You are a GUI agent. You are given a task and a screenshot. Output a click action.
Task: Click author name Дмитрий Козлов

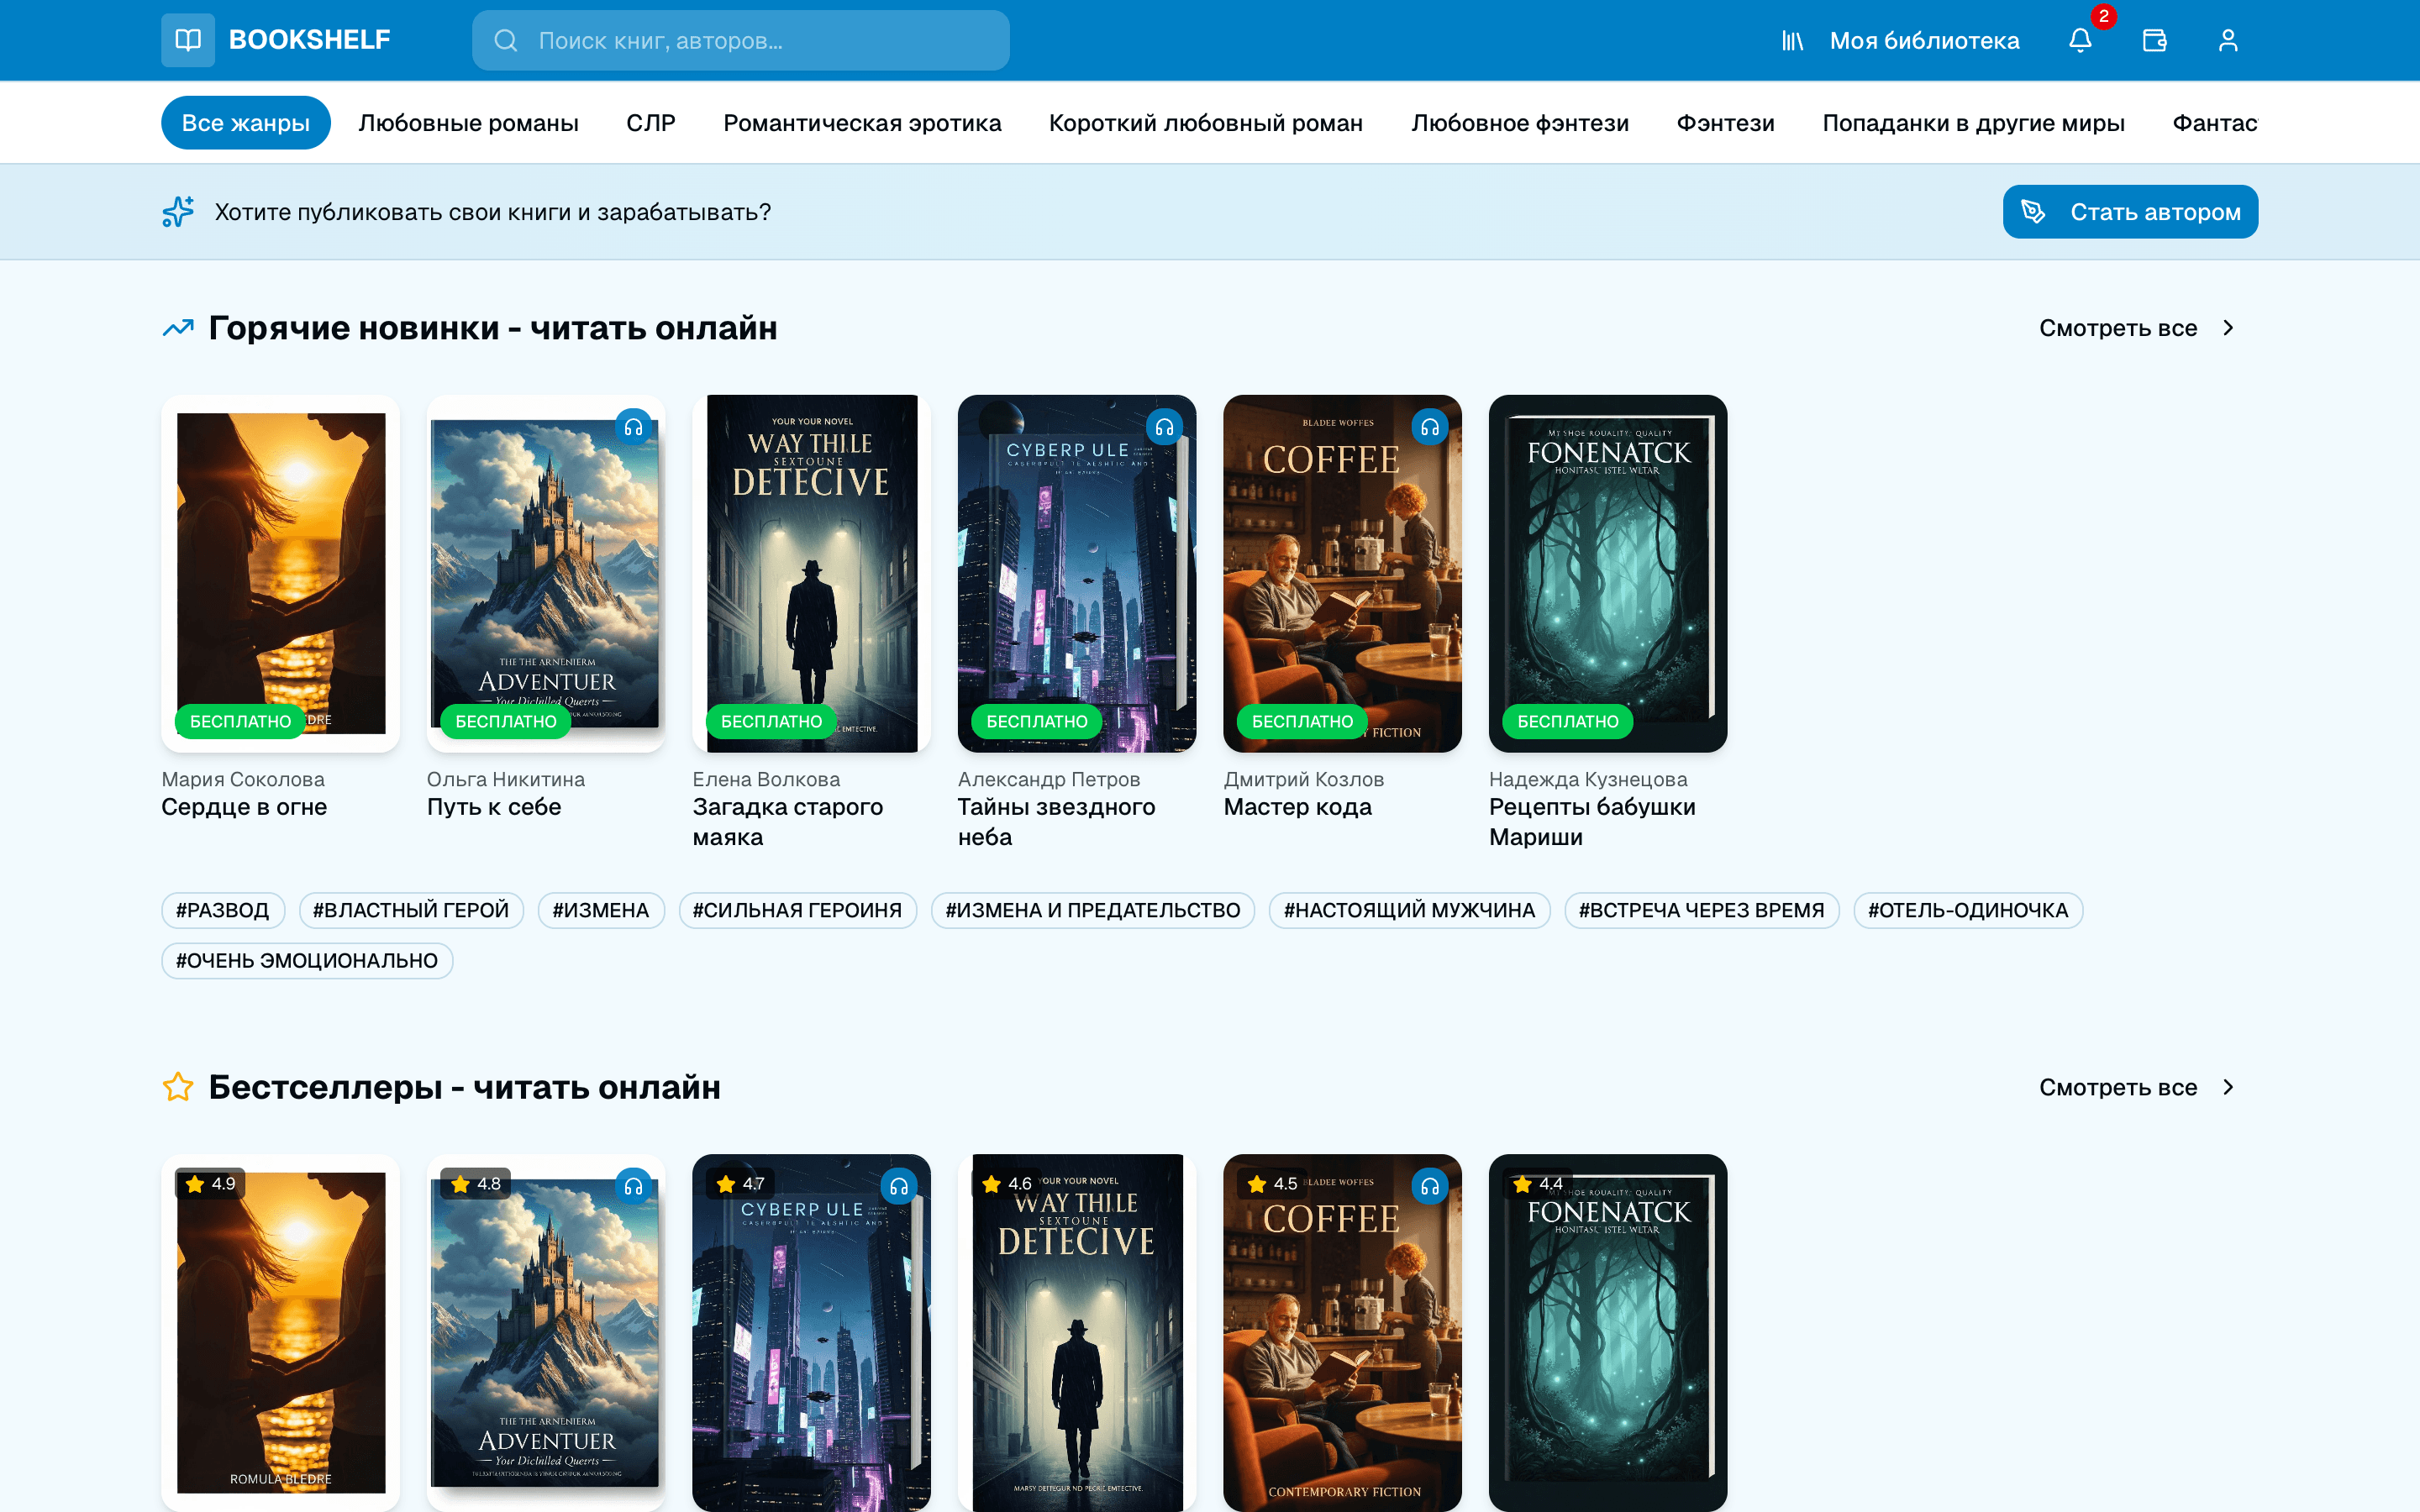[1304, 779]
